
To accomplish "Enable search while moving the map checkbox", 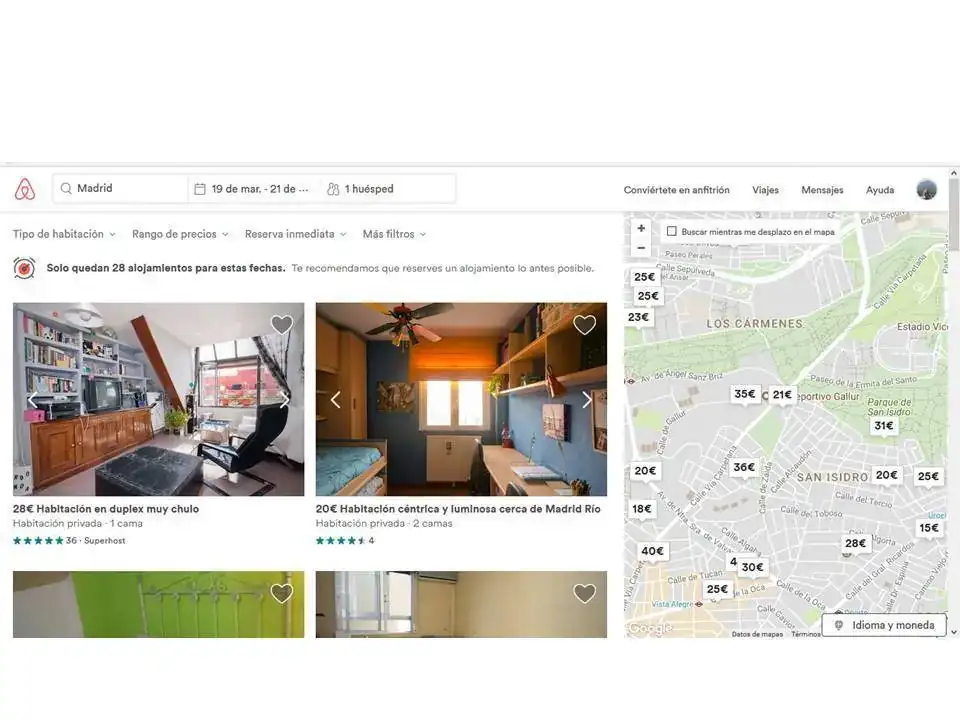I will [x=672, y=232].
